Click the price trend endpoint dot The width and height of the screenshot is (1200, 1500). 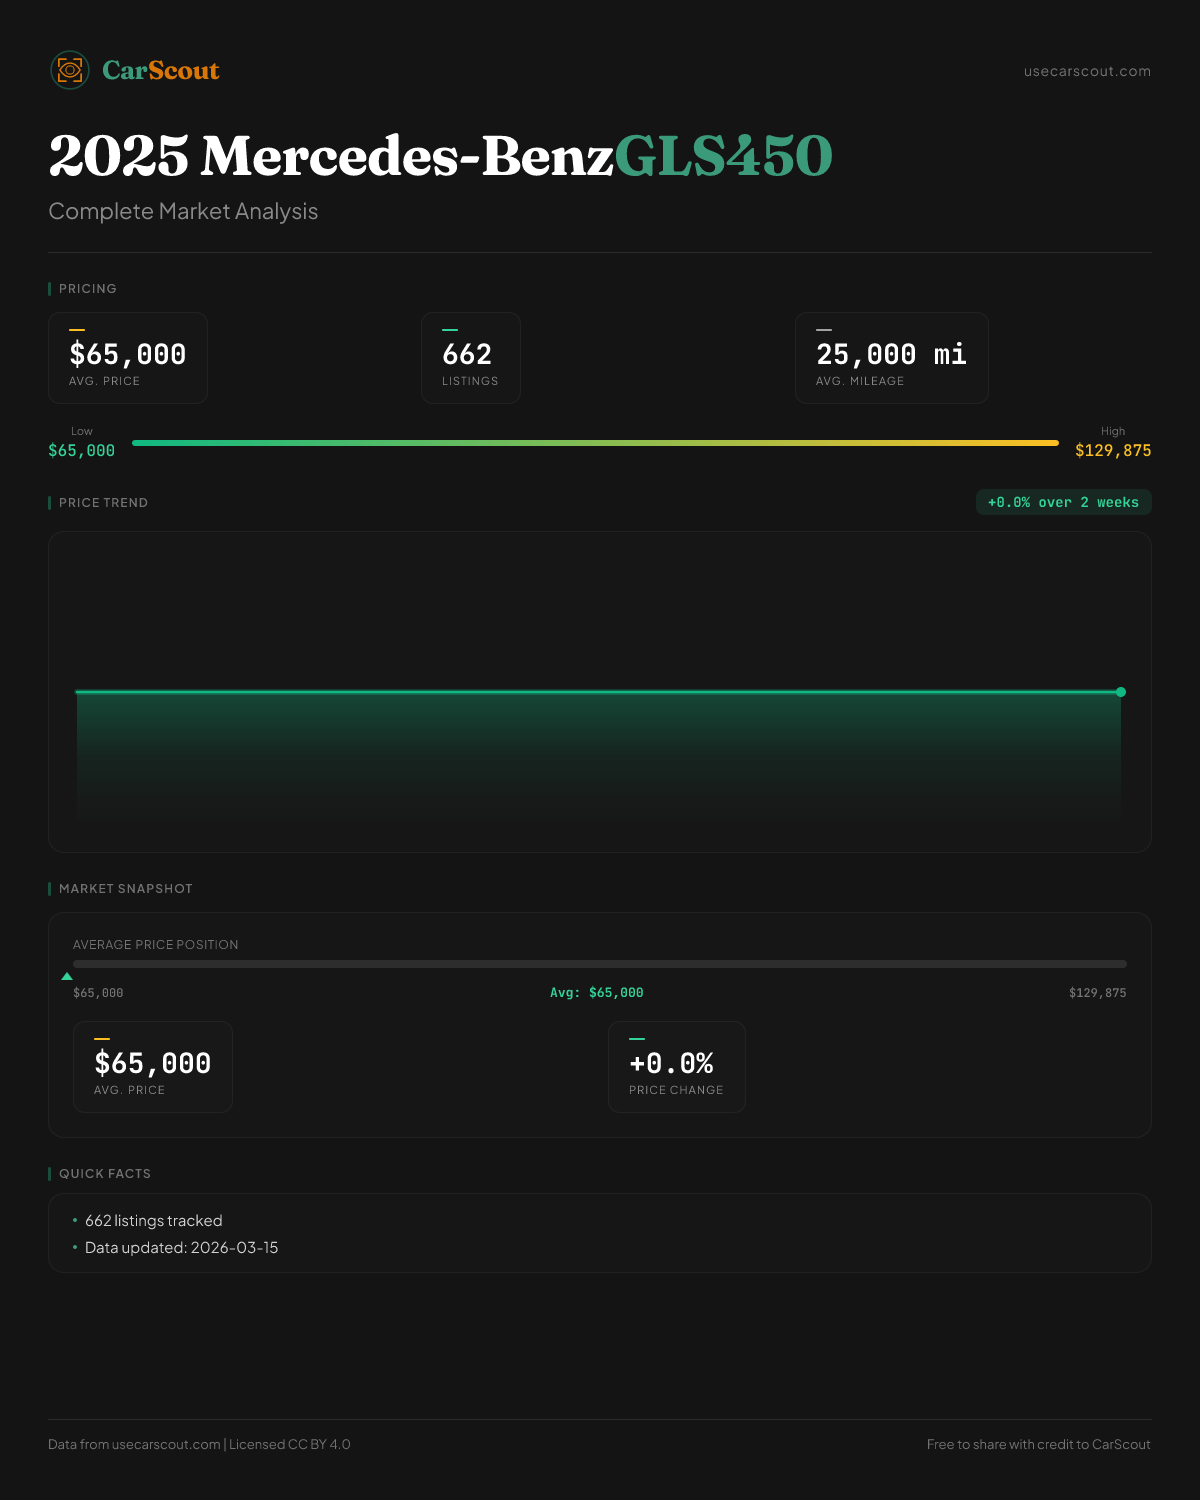(1121, 692)
